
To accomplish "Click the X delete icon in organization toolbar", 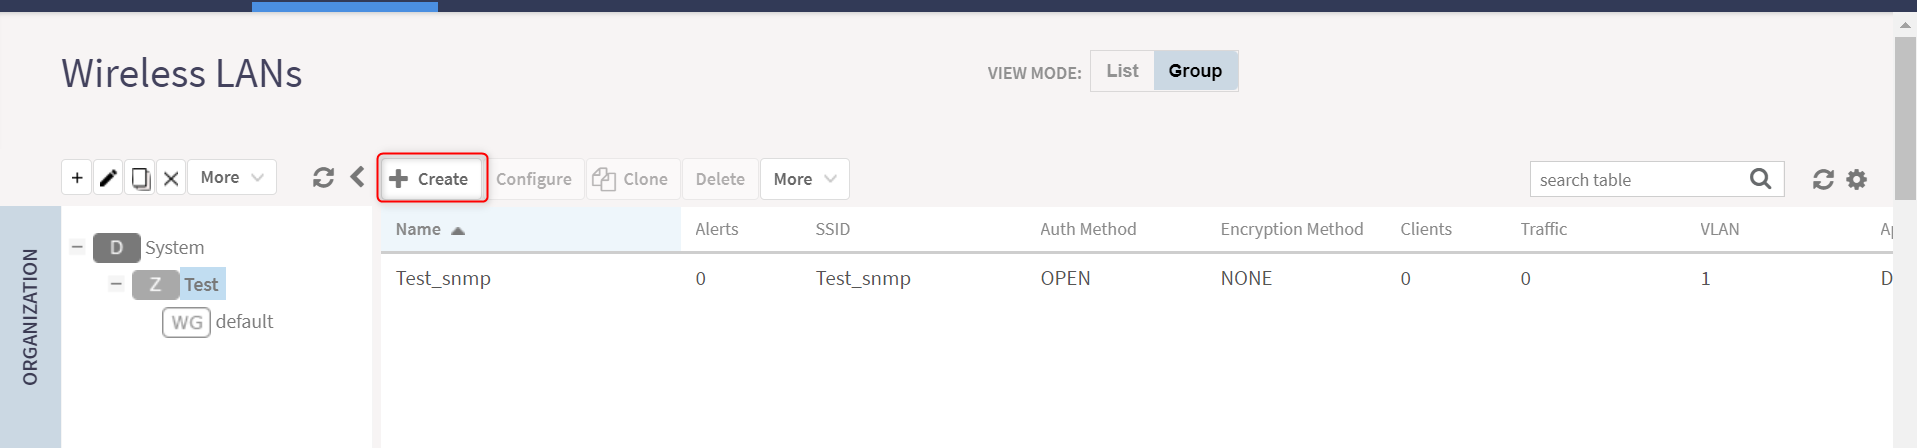I will pos(171,178).
